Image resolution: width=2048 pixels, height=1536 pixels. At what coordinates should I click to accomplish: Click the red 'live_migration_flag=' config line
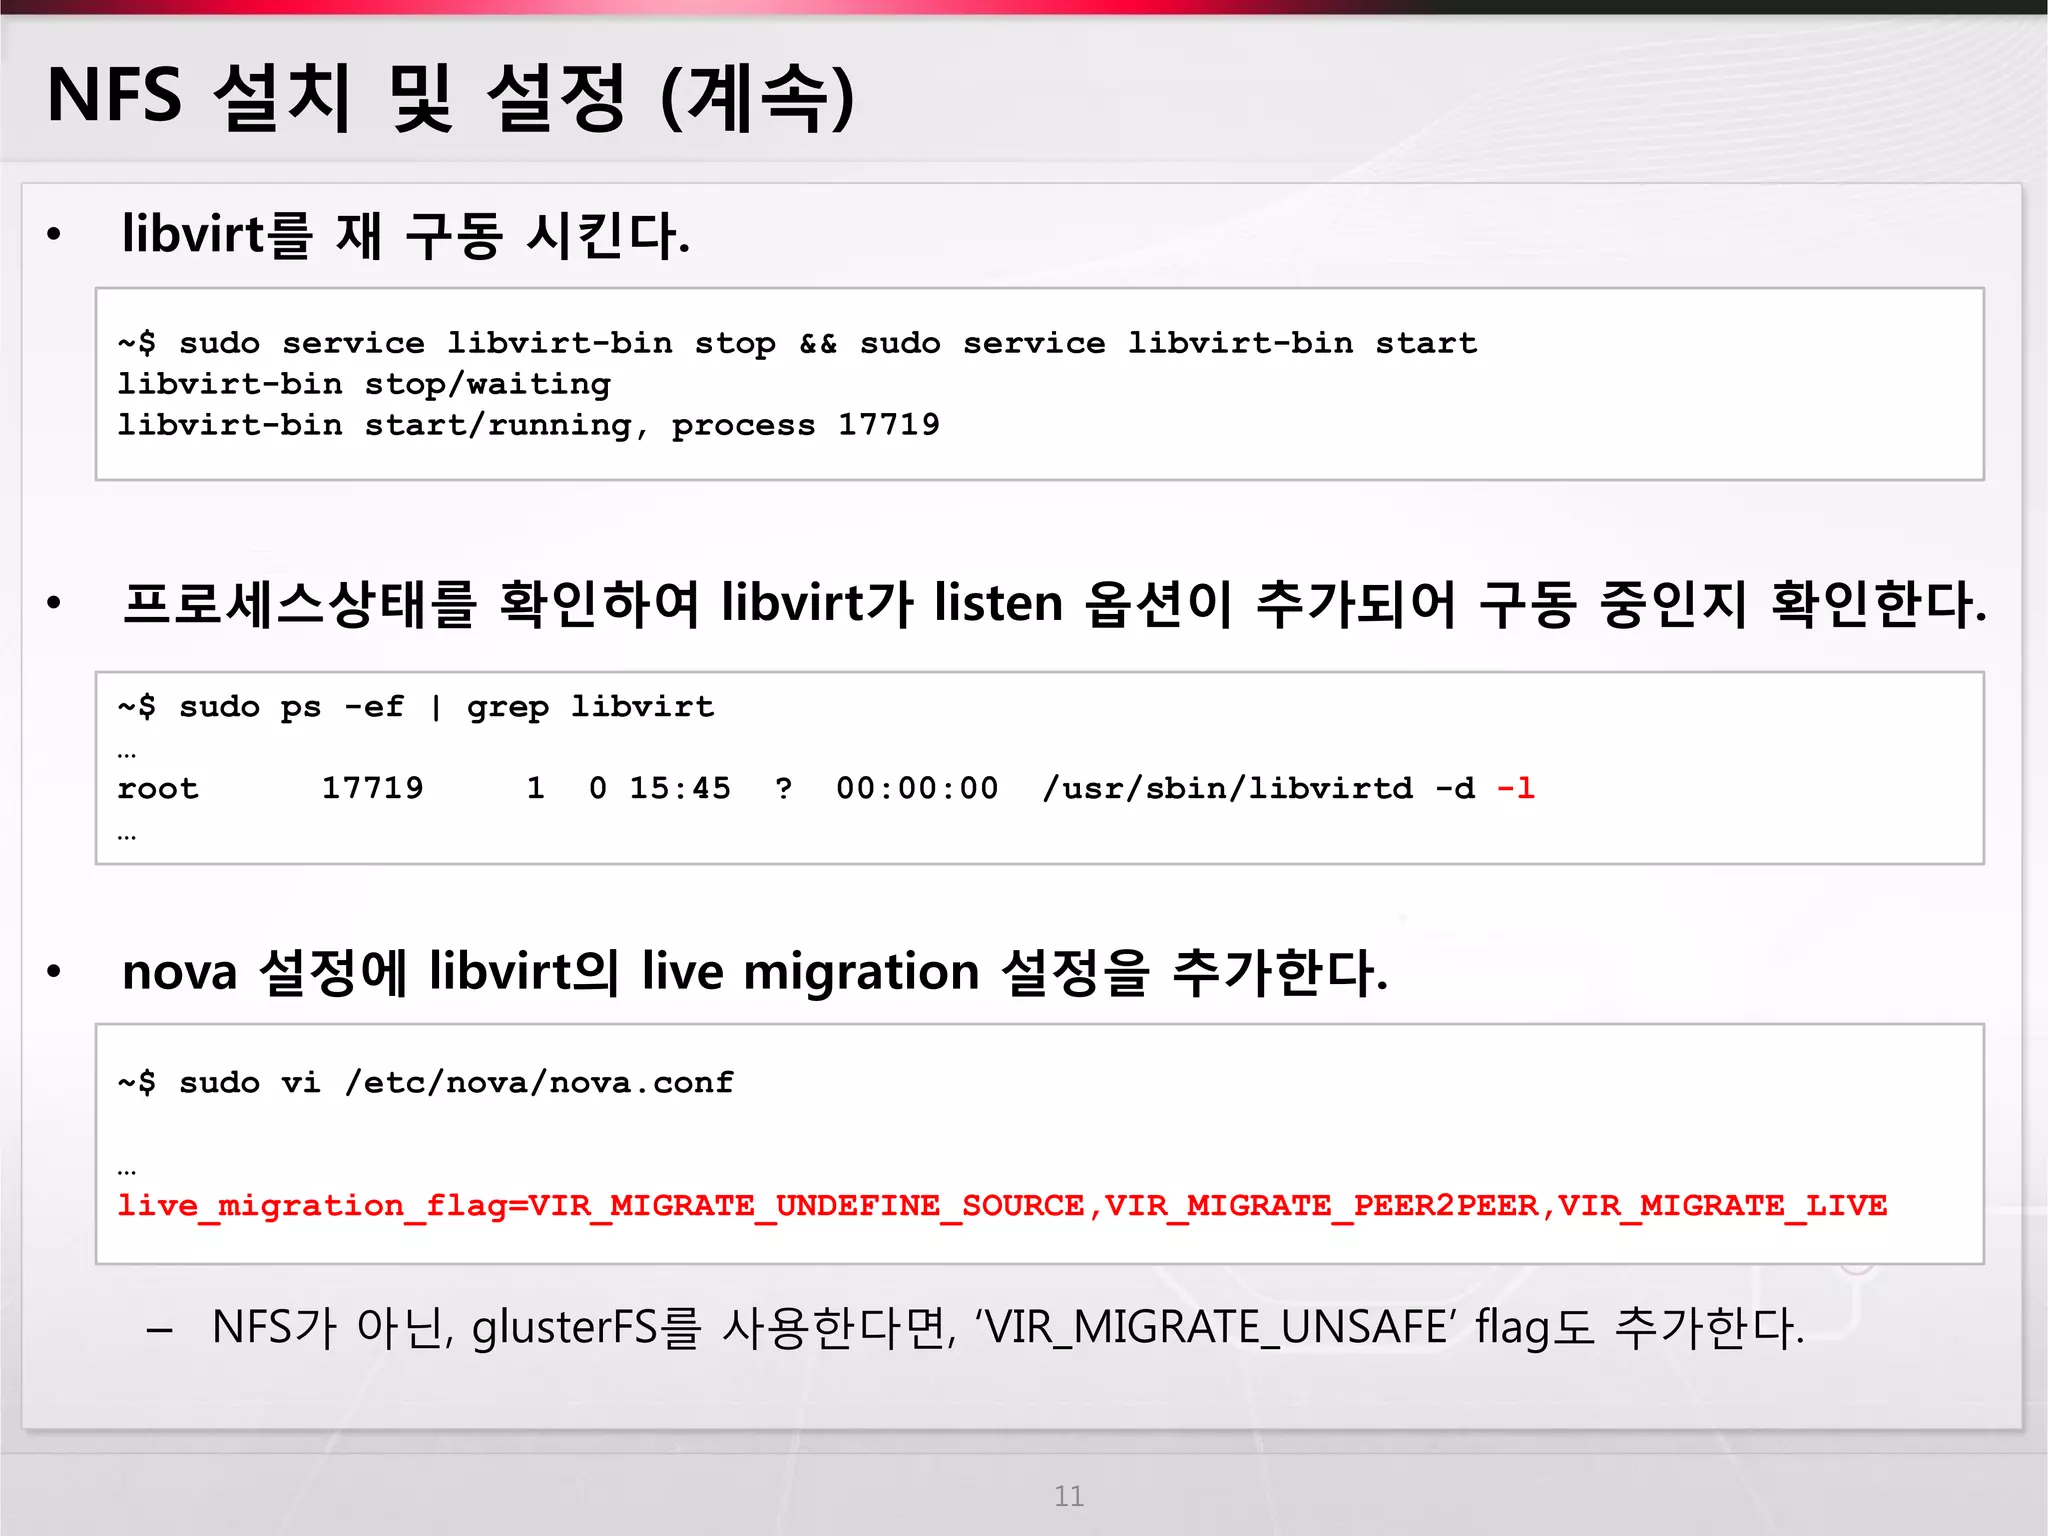pos(1002,1206)
